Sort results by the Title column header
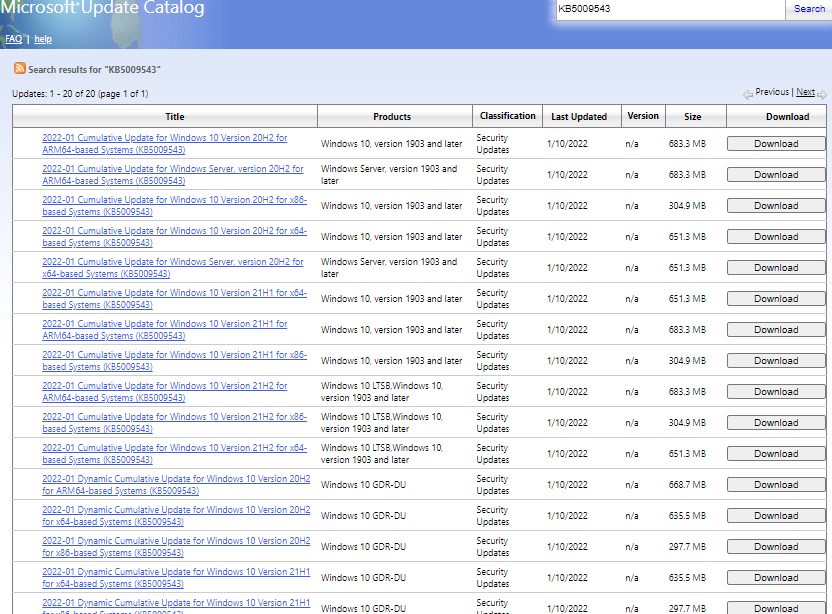 [x=174, y=117]
